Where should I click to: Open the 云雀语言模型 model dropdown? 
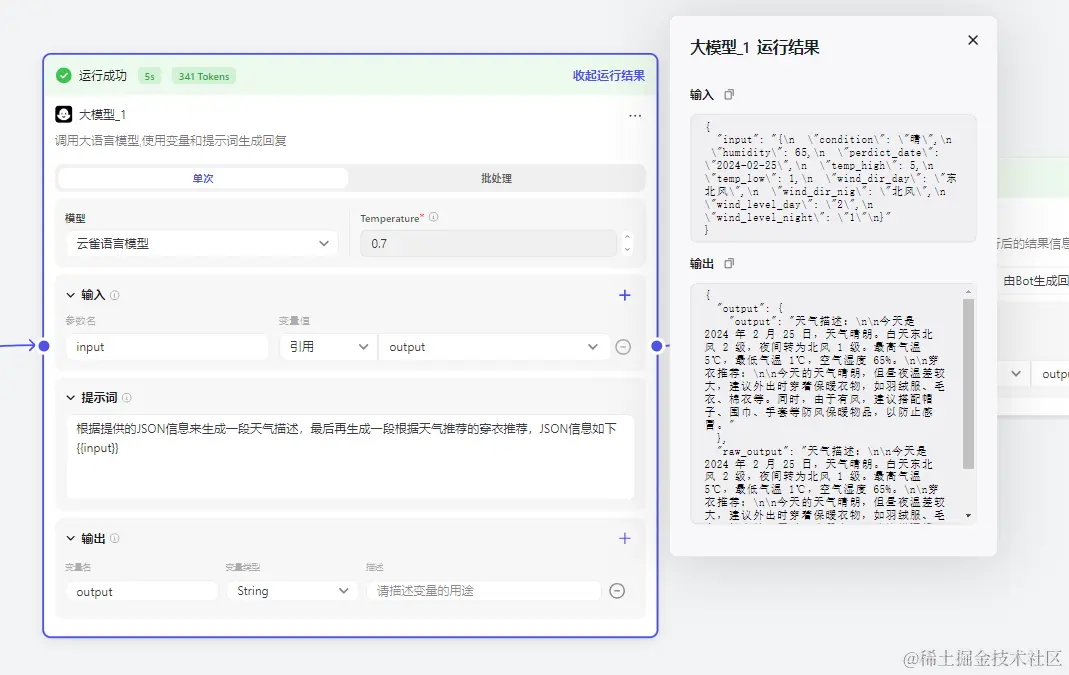pos(202,243)
